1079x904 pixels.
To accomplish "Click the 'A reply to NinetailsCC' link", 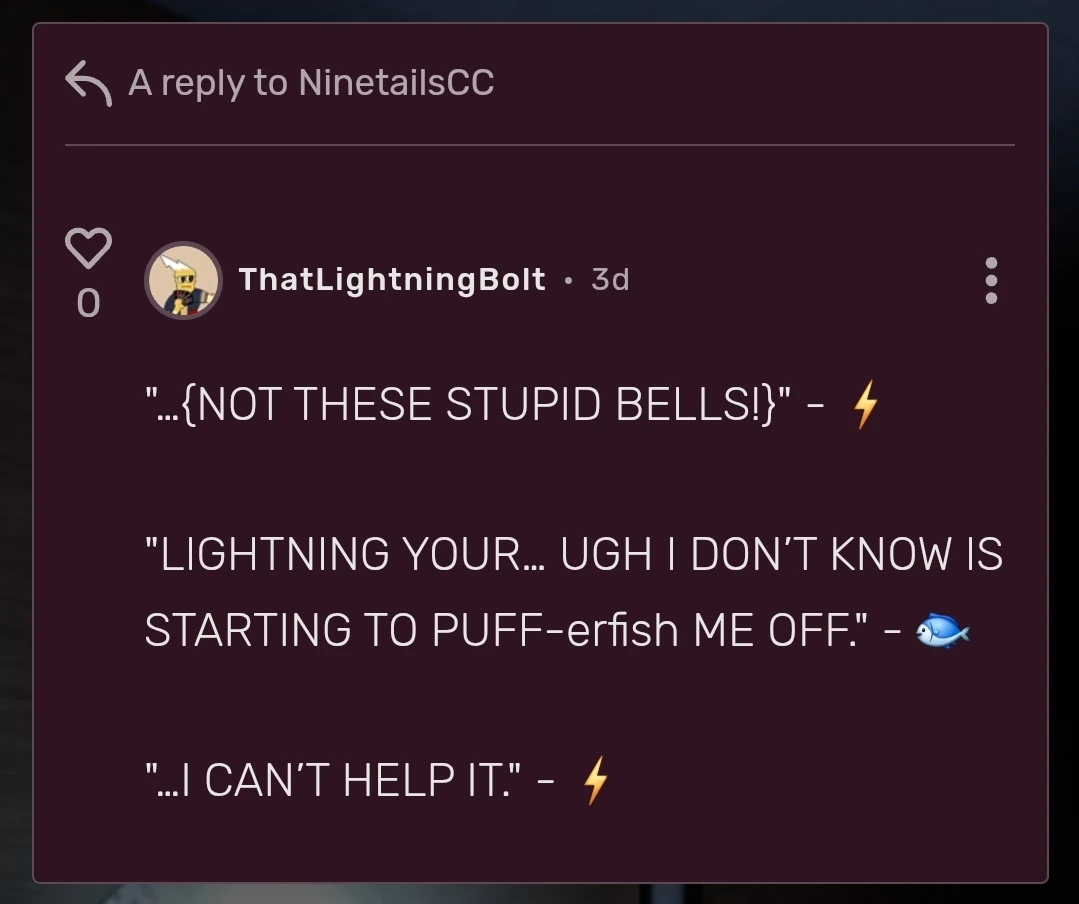I will pyautogui.click(x=310, y=82).
